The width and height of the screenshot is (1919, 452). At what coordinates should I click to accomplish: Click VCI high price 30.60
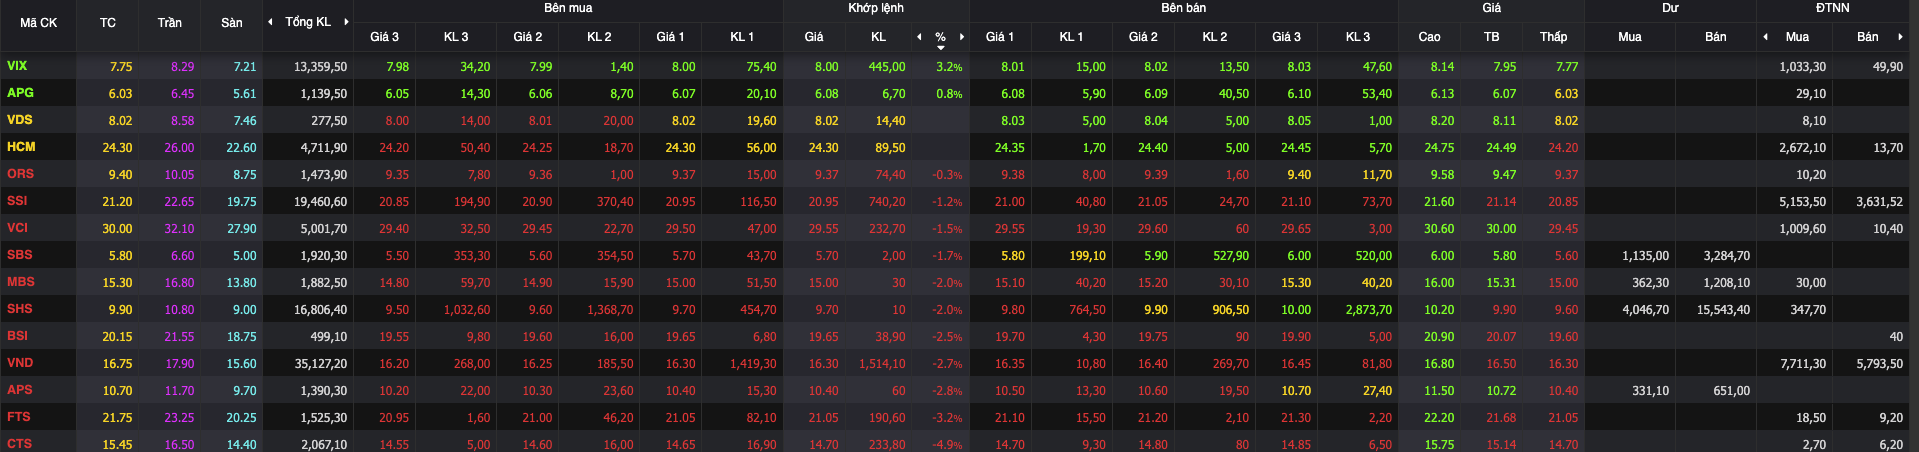[x=1439, y=229]
